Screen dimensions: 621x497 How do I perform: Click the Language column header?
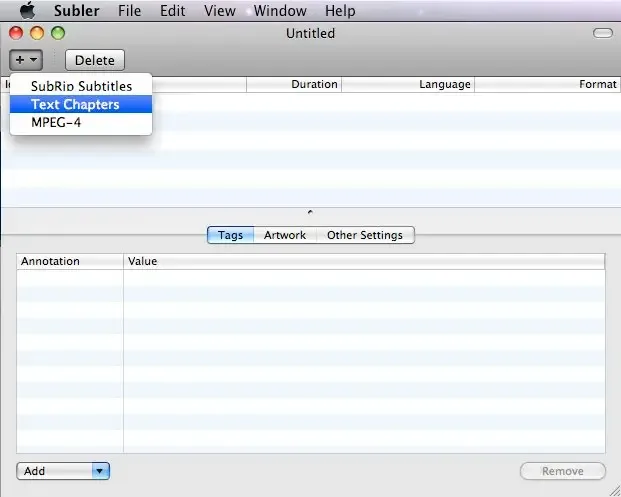point(408,84)
